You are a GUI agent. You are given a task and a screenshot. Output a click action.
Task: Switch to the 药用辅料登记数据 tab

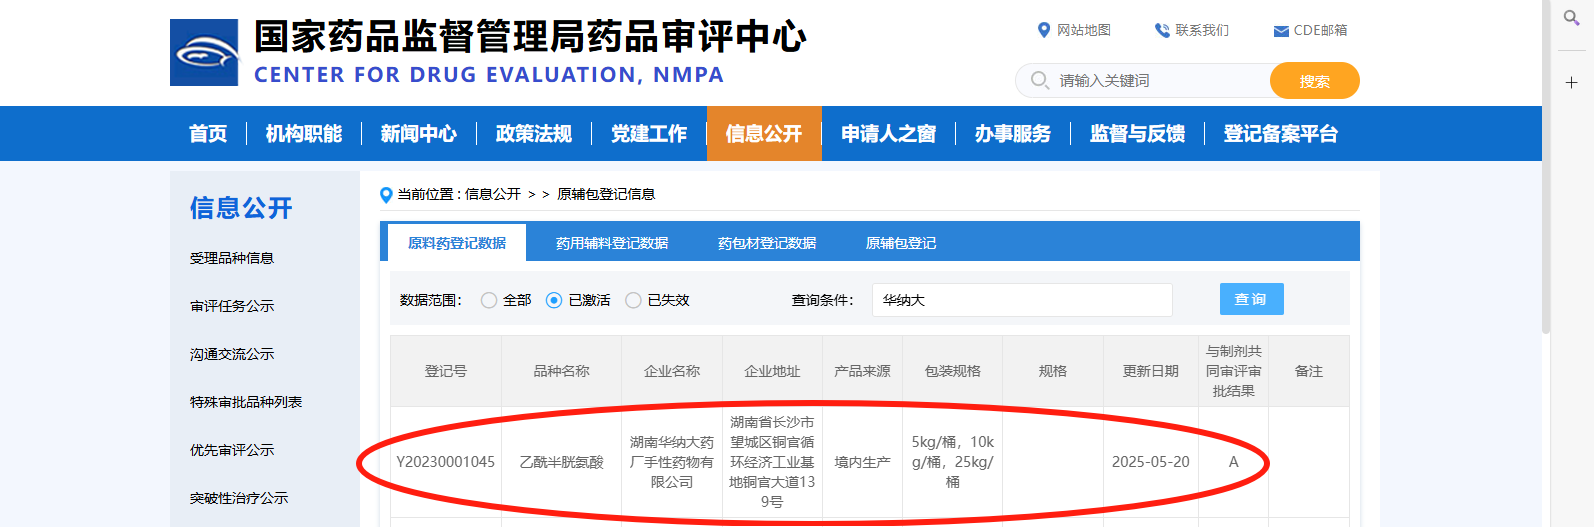612,243
